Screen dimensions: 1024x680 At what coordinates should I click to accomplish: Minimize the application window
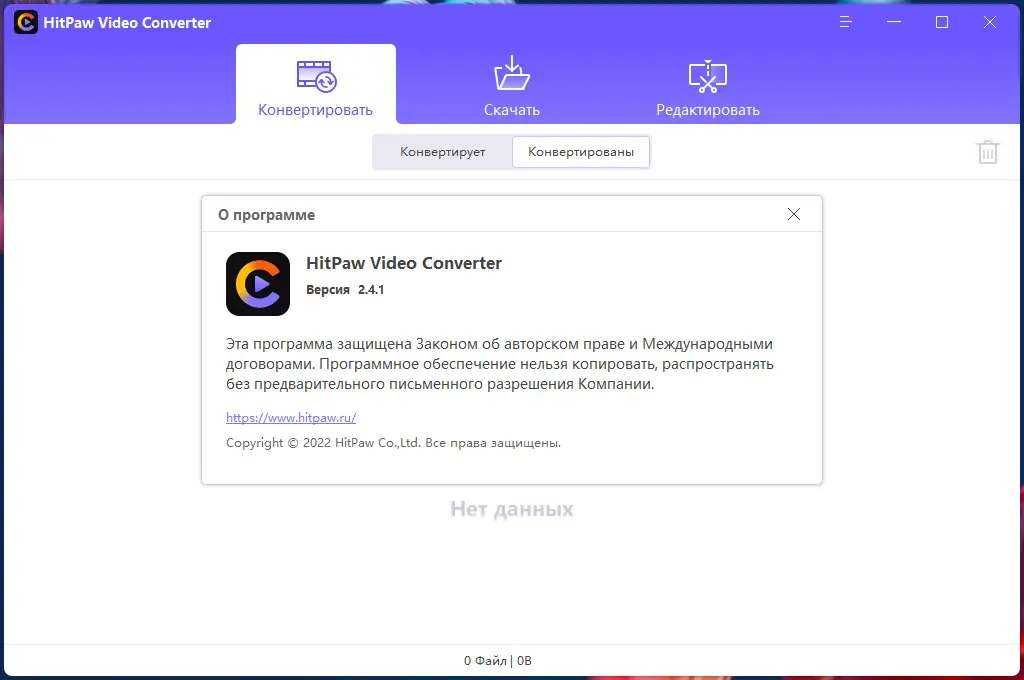[x=893, y=21]
